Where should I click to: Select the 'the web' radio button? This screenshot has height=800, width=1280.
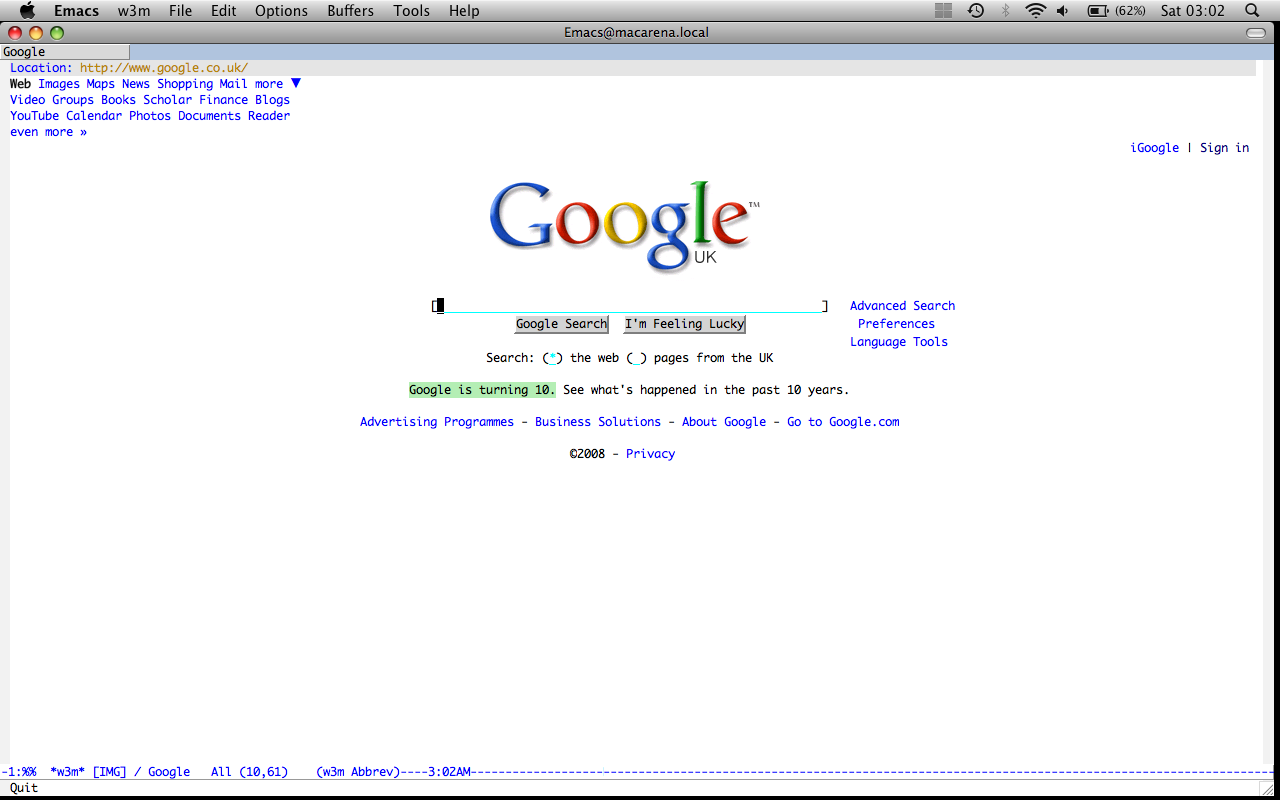coord(553,358)
